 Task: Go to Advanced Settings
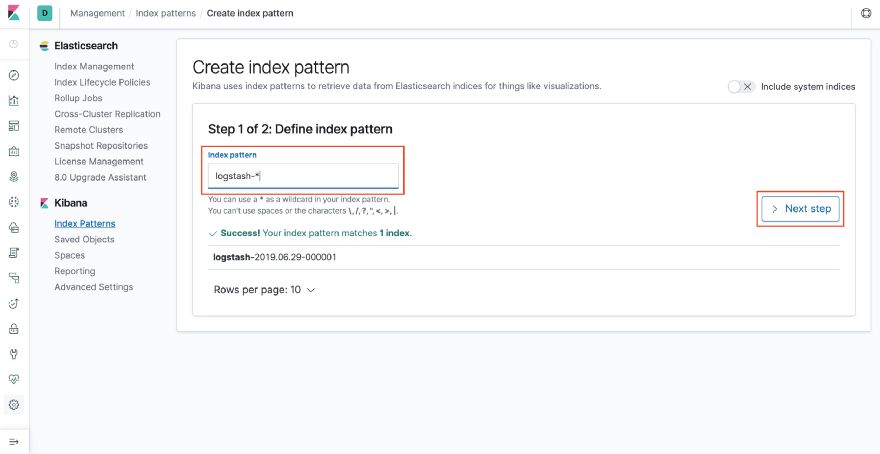tap(93, 287)
